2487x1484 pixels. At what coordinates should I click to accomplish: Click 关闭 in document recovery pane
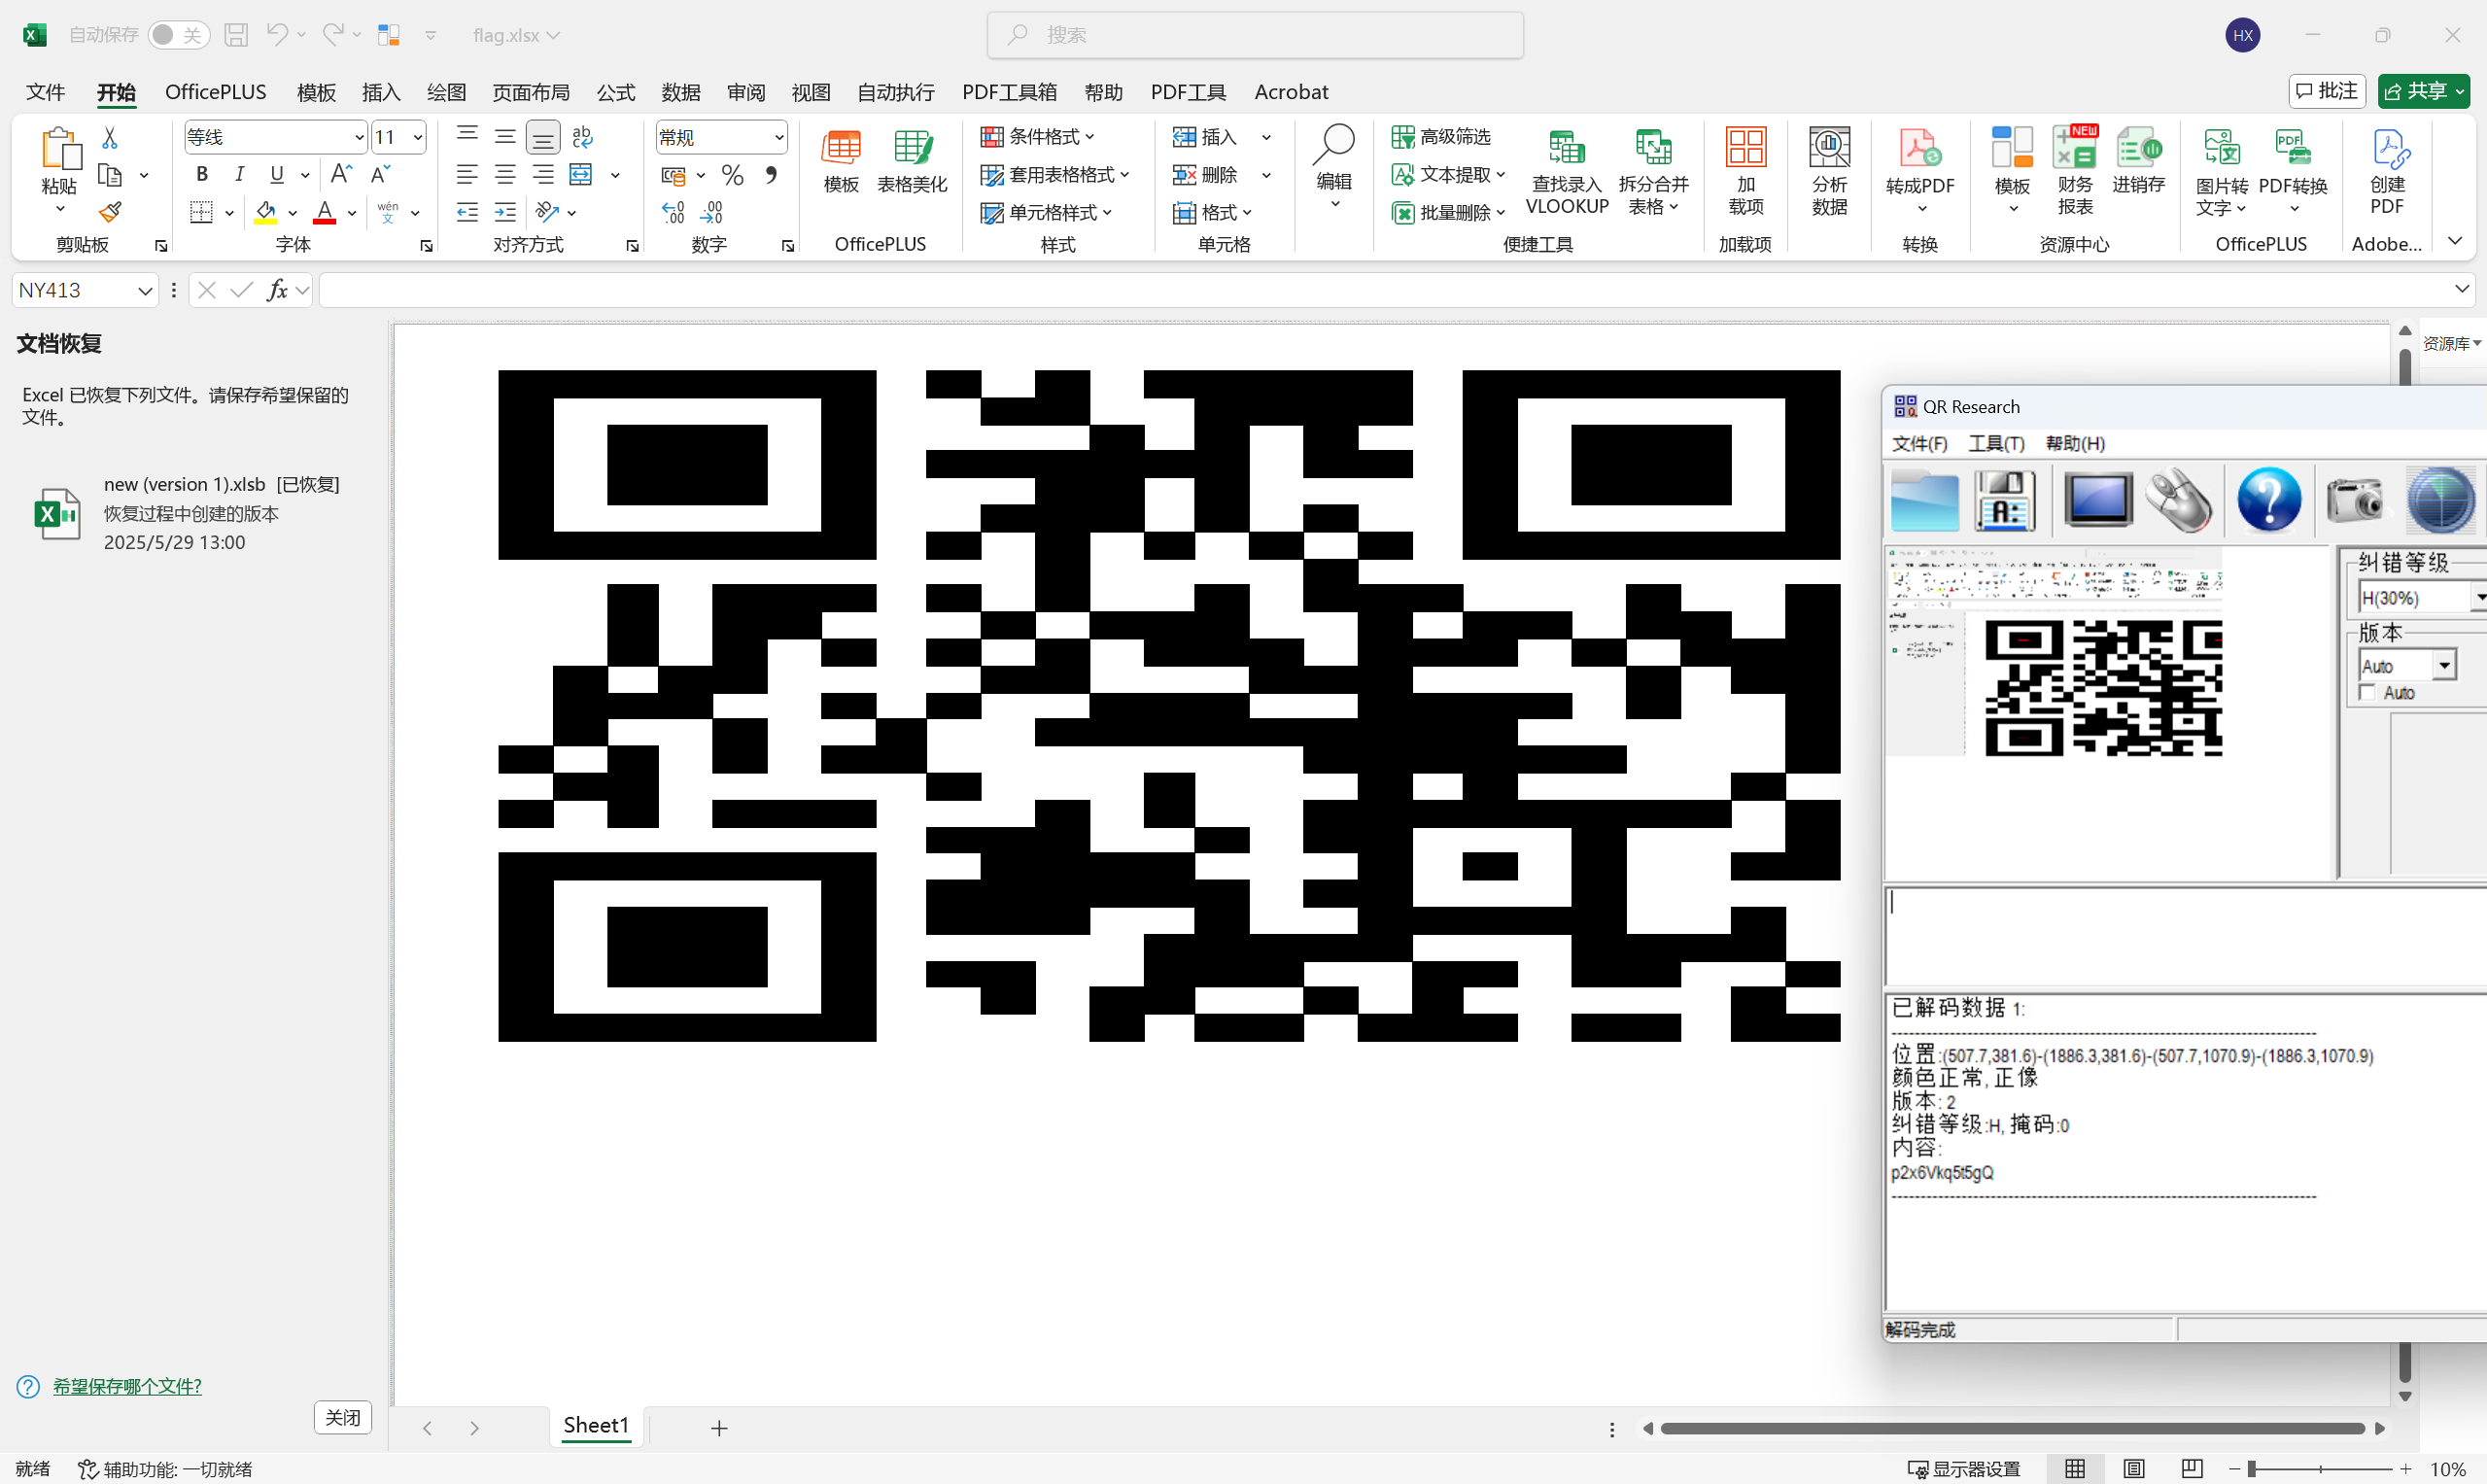click(x=343, y=1417)
